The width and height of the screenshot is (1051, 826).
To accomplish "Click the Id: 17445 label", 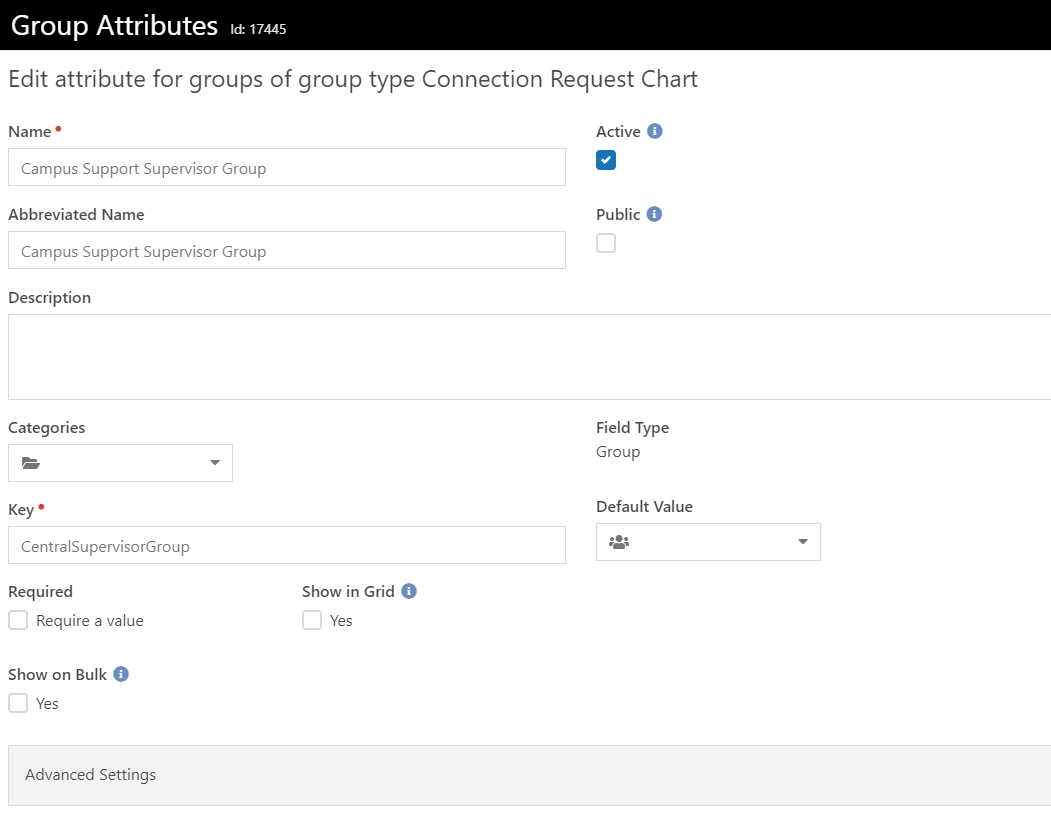I will [x=258, y=29].
